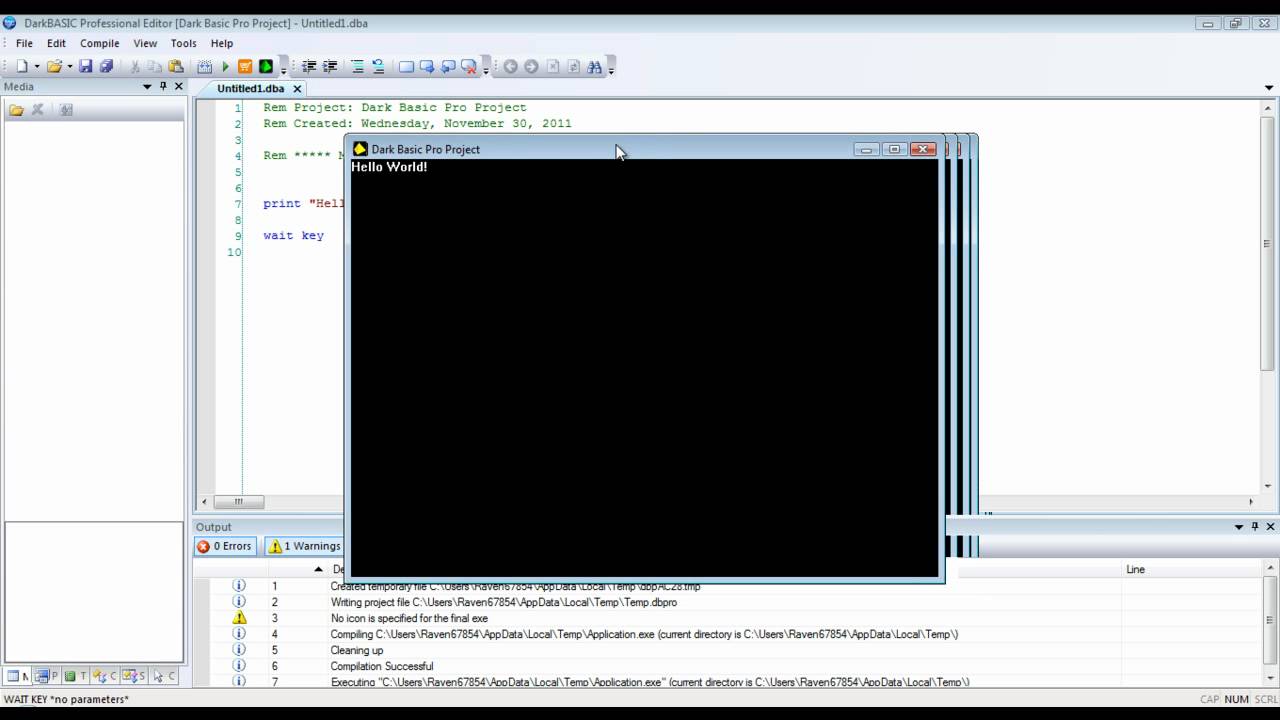This screenshot has height=720, width=1280.
Task: Click the black and green toolbar icon
Action: pyautogui.click(x=266, y=66)
